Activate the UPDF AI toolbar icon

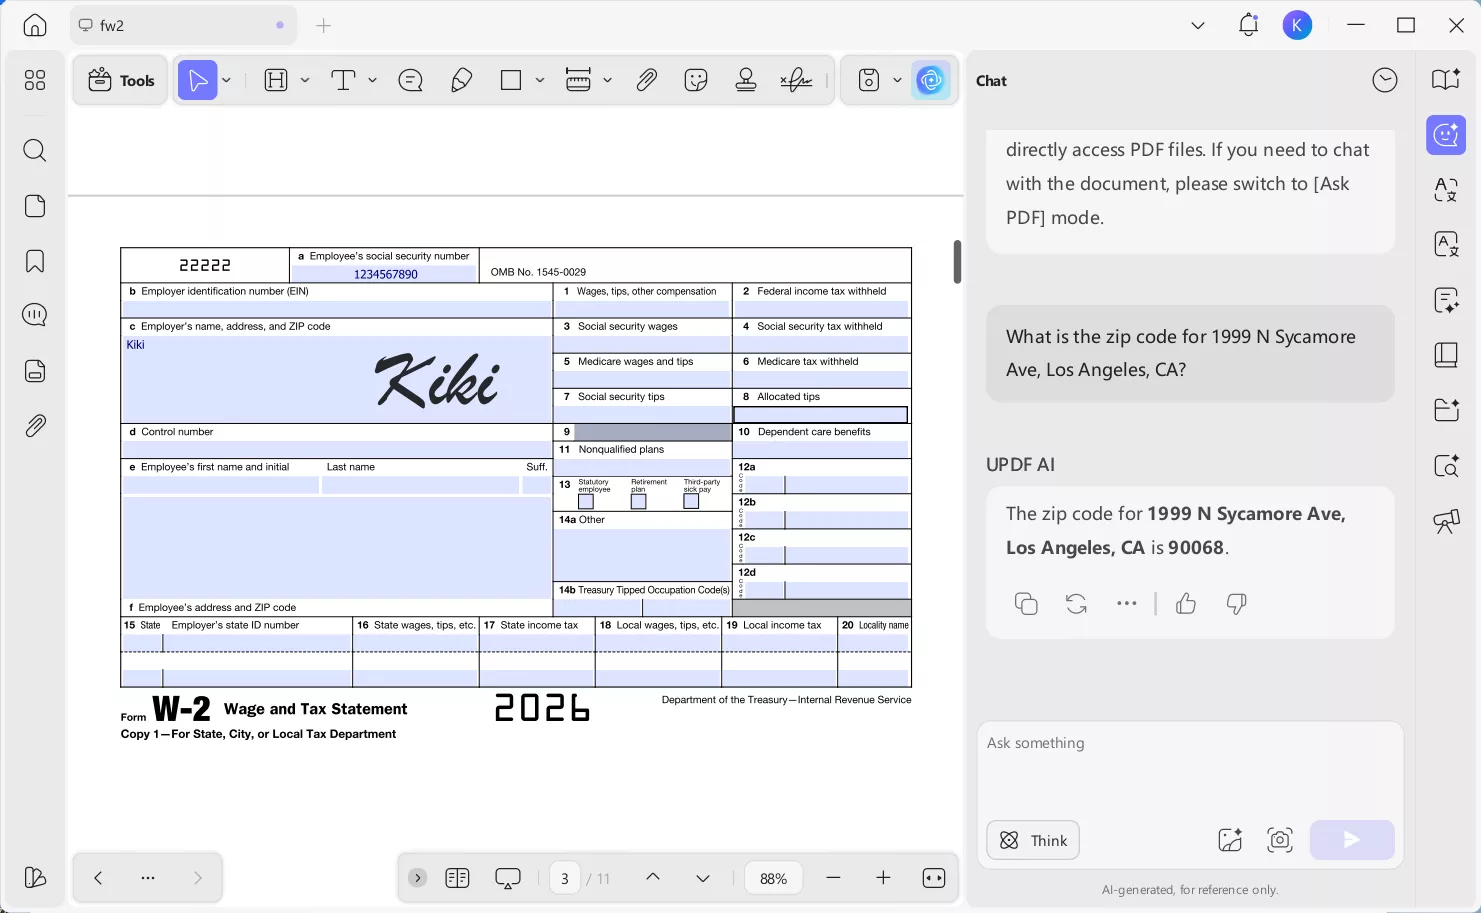click(x=931, y=80)
